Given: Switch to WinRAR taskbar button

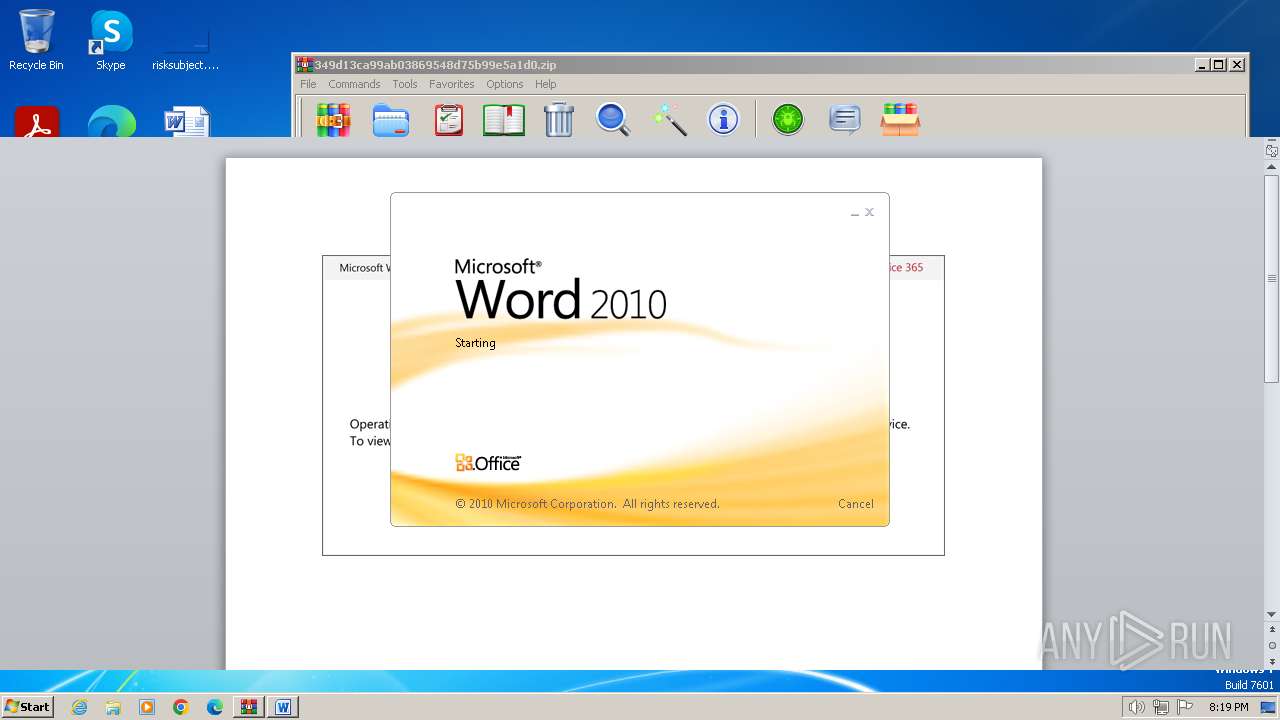Looking at the screenshot, I should 248,707.
